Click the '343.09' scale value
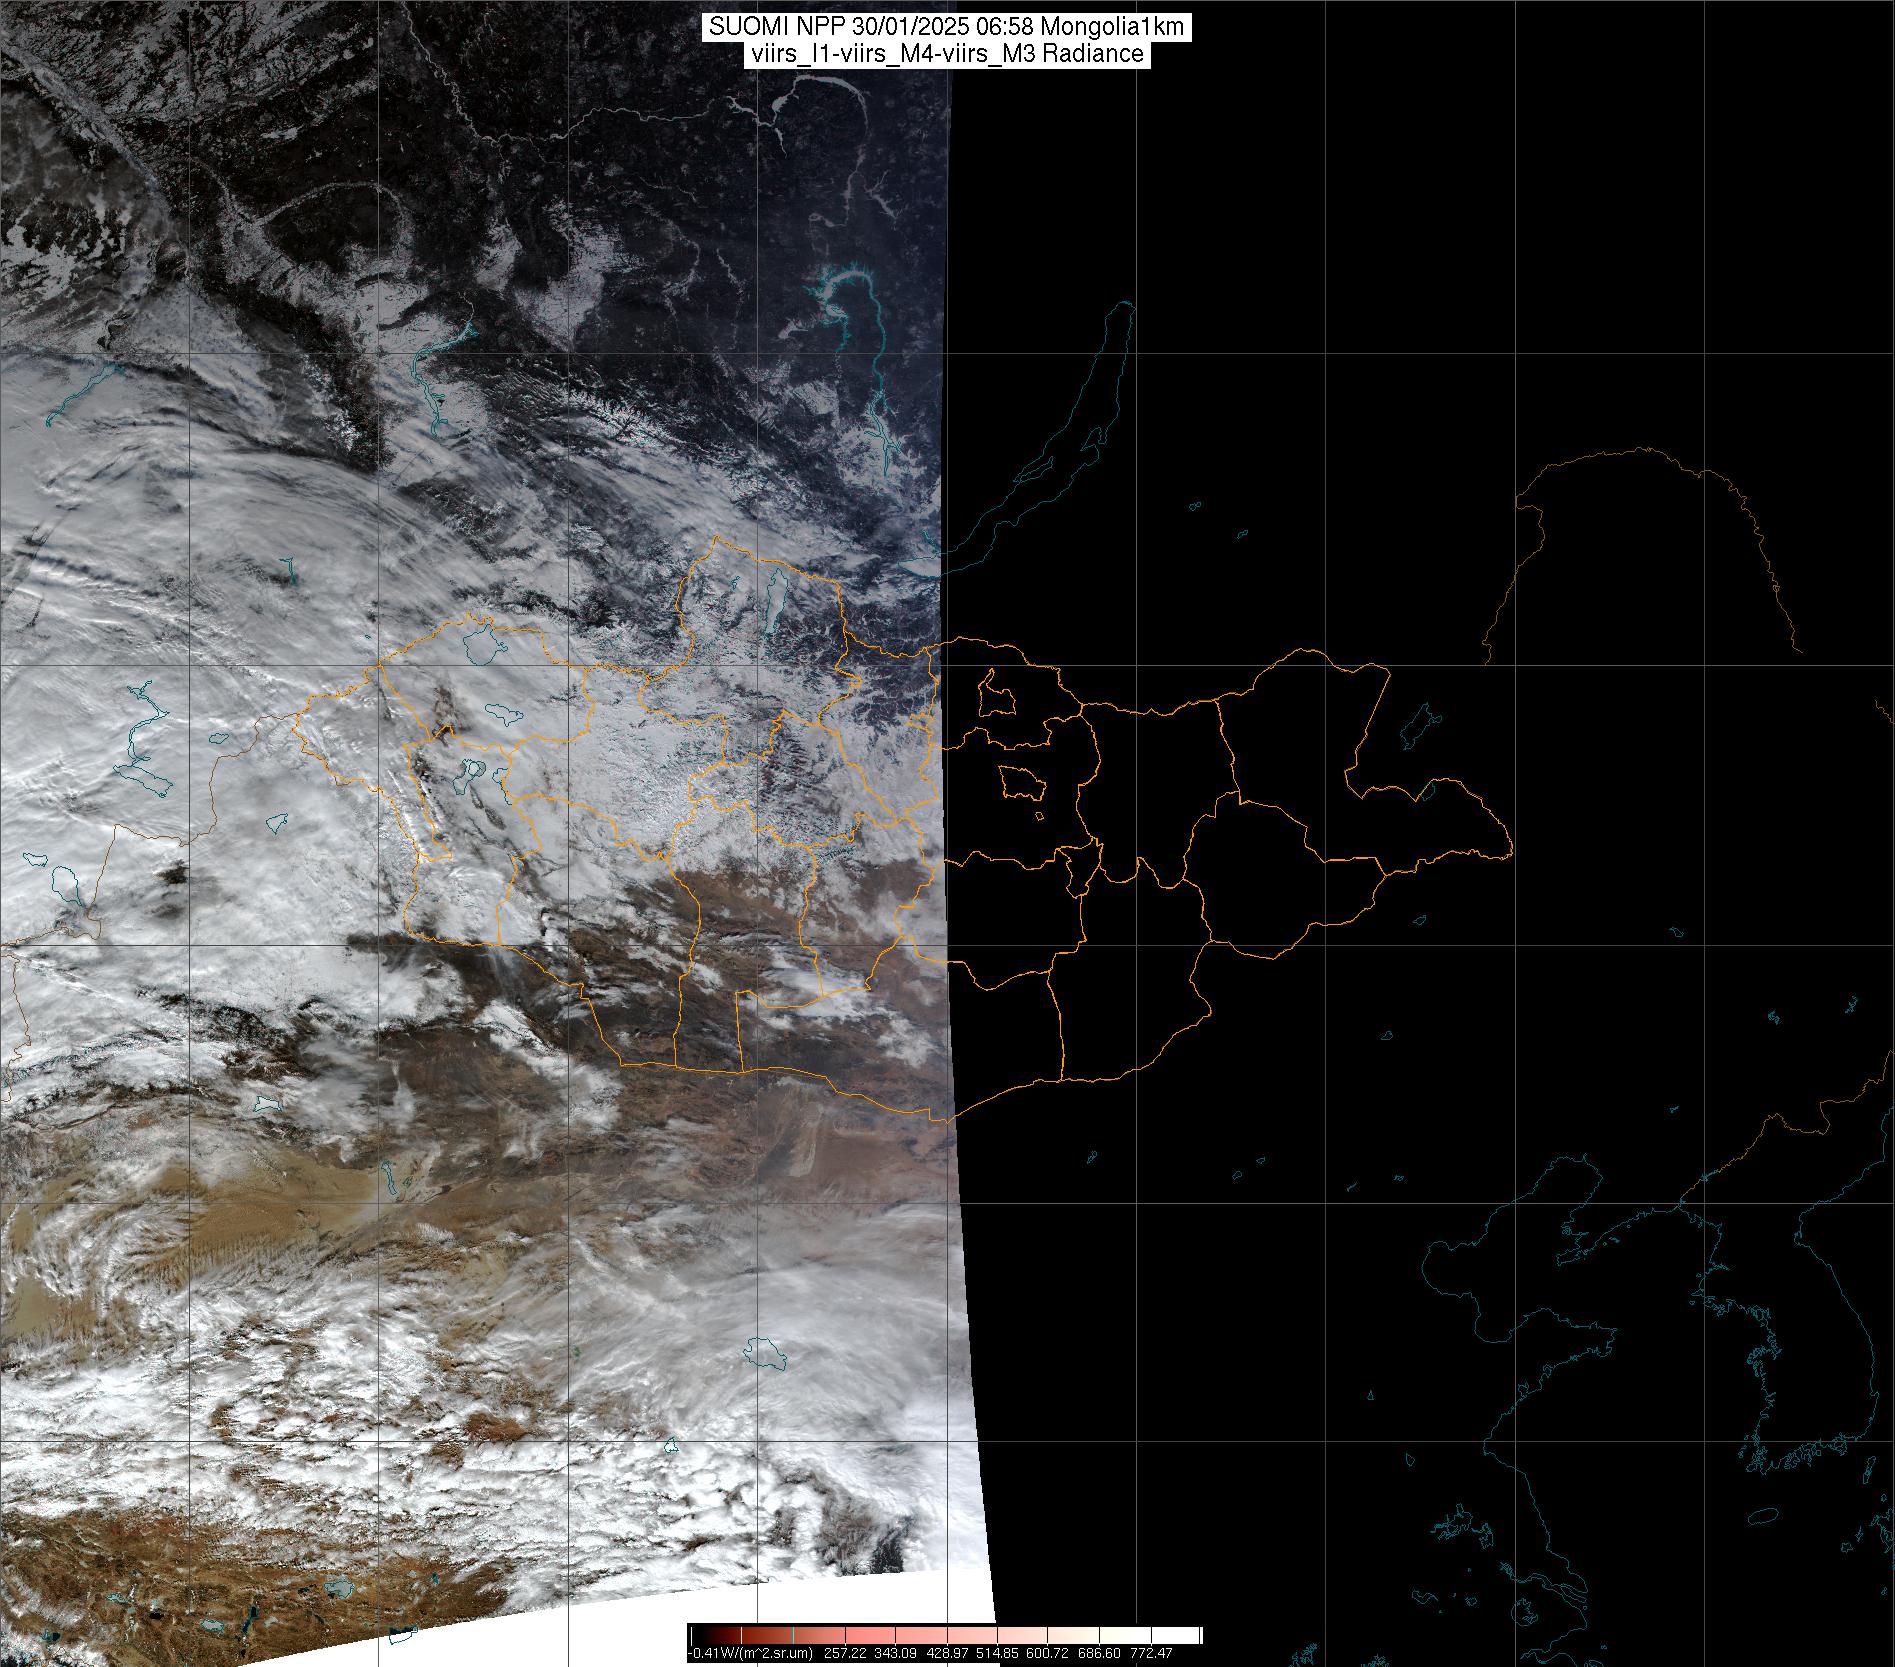The width and height of the screenshot is (1895, 1667). coord(895,1653)
